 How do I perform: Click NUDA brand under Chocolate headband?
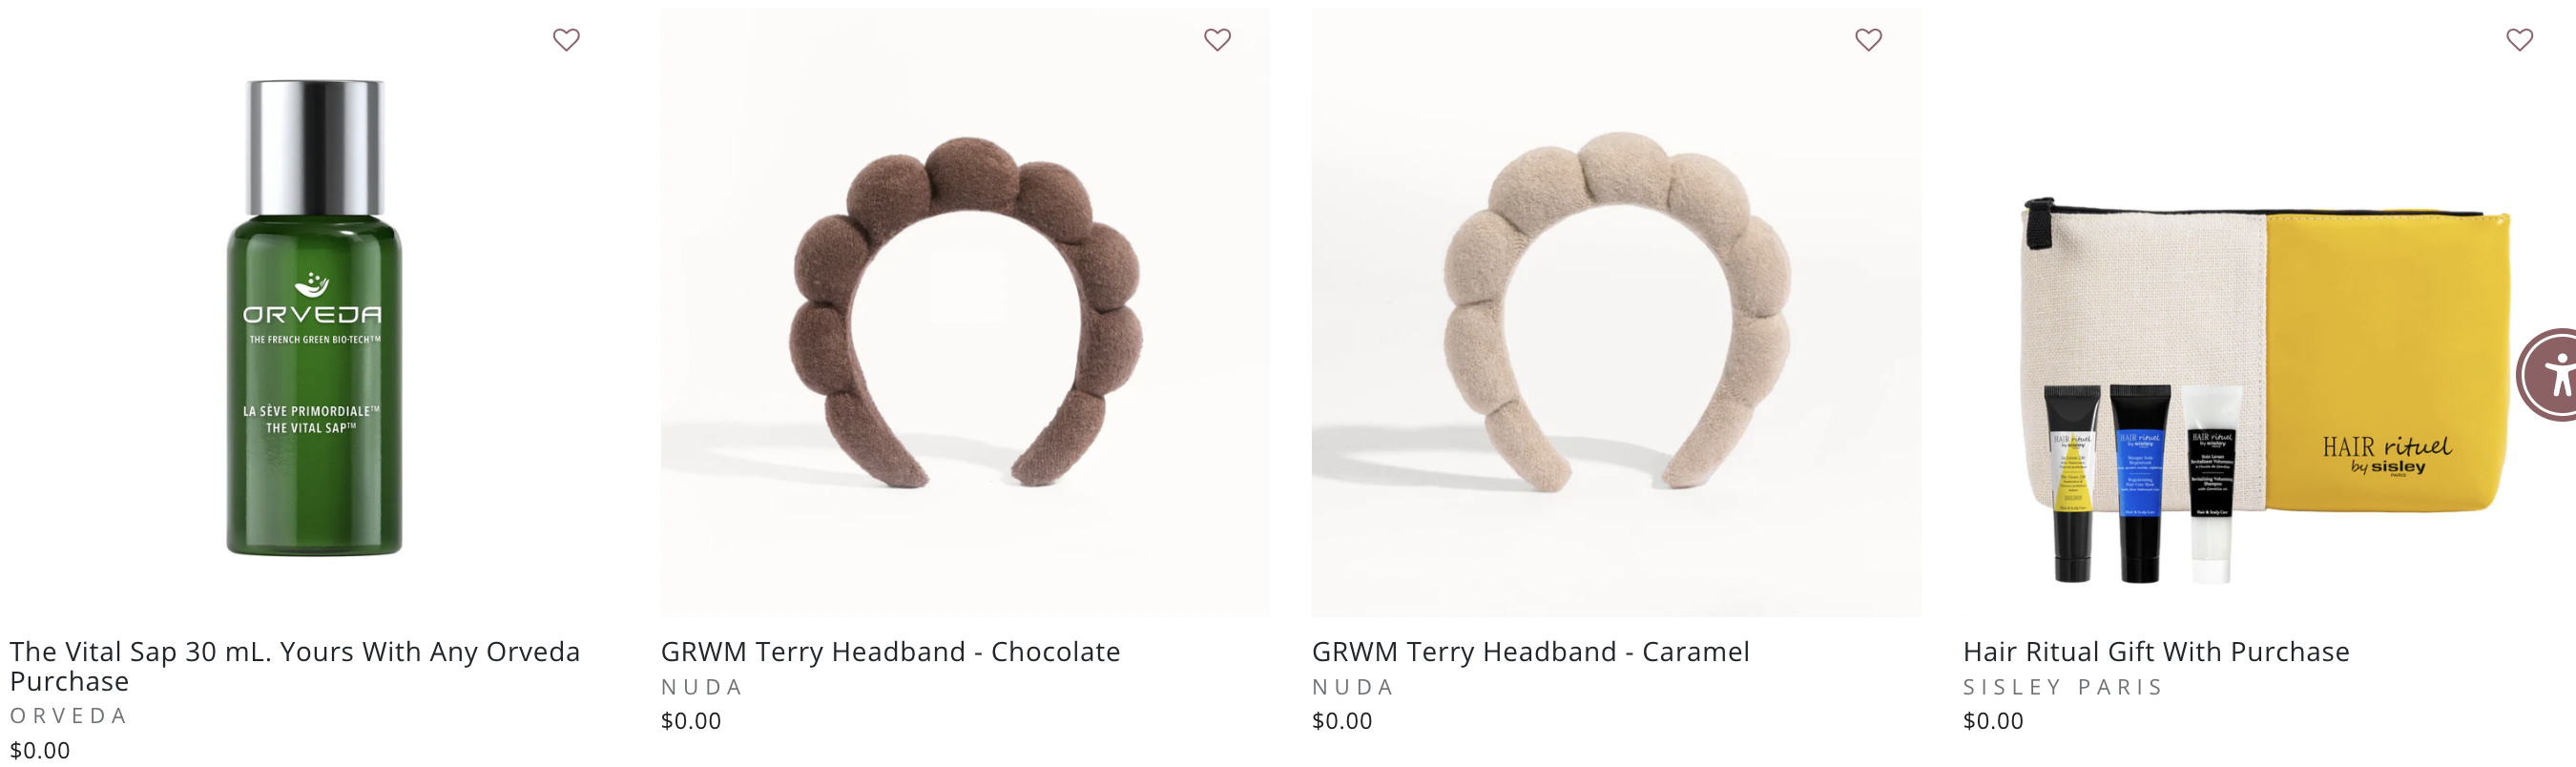tap(701, 687)
